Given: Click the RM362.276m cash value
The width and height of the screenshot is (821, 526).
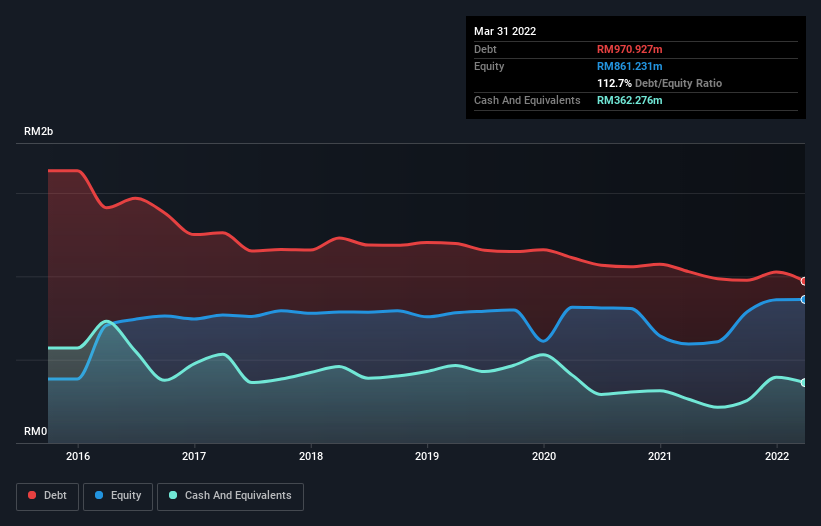Looking at the screenshot, I should pos(630,100).
